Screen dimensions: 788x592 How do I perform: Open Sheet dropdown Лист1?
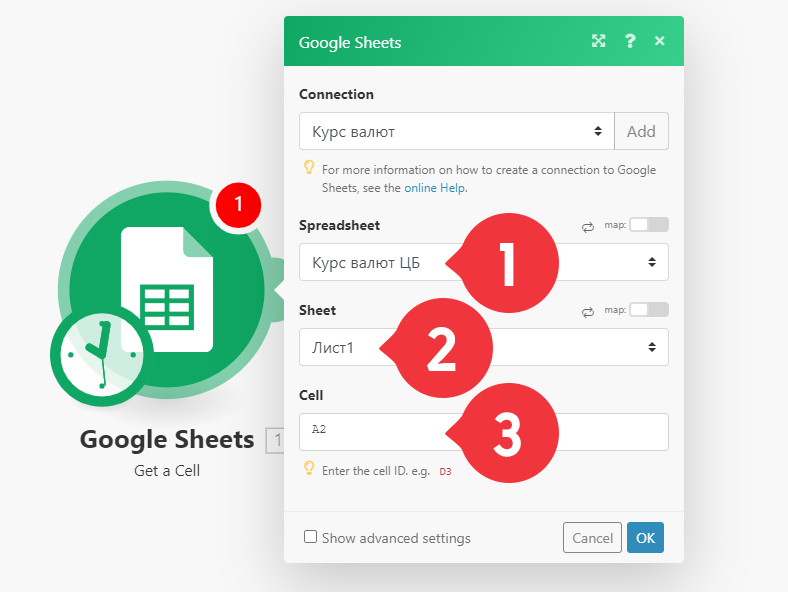484,347
